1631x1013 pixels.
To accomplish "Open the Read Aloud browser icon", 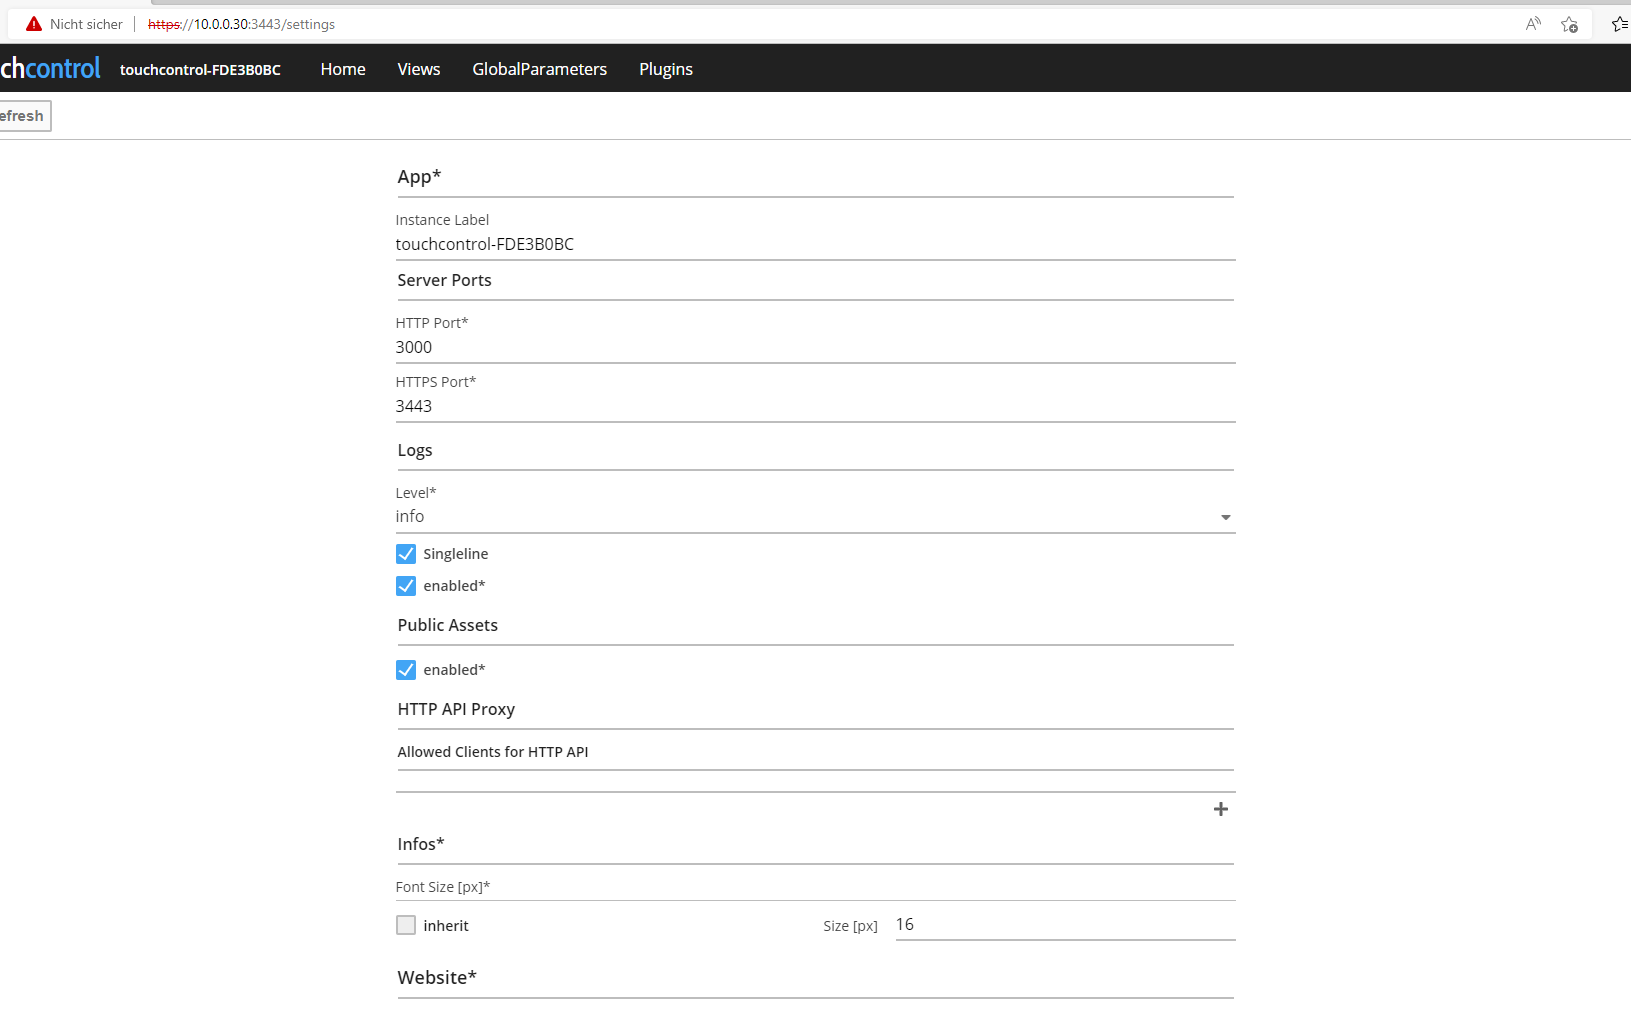I will tap(1533, 24).
